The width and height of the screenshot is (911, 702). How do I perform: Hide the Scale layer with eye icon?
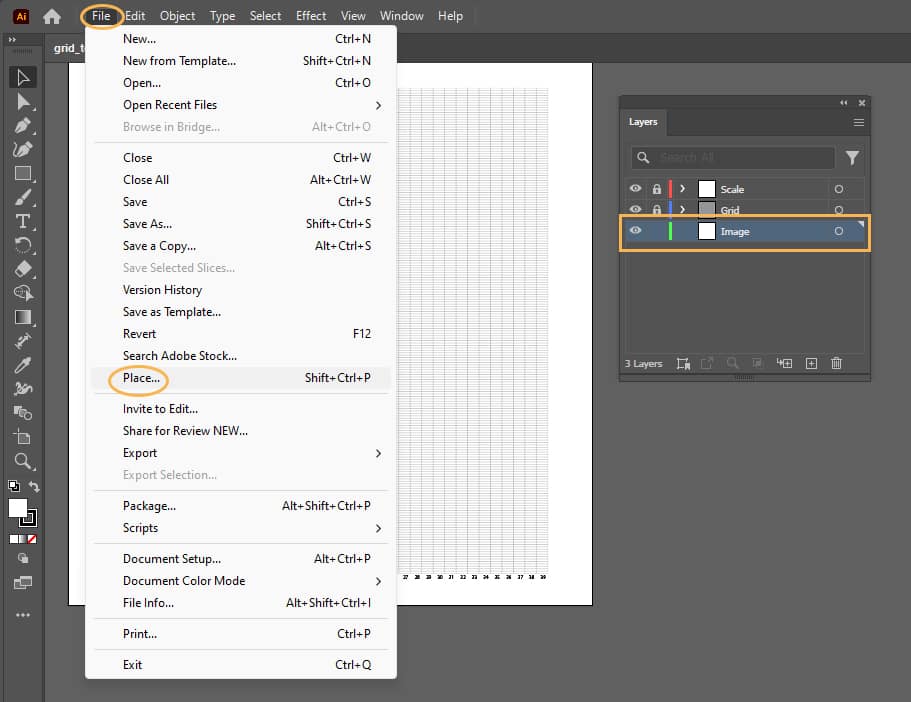pyautogui.click(x=635, y=188)
